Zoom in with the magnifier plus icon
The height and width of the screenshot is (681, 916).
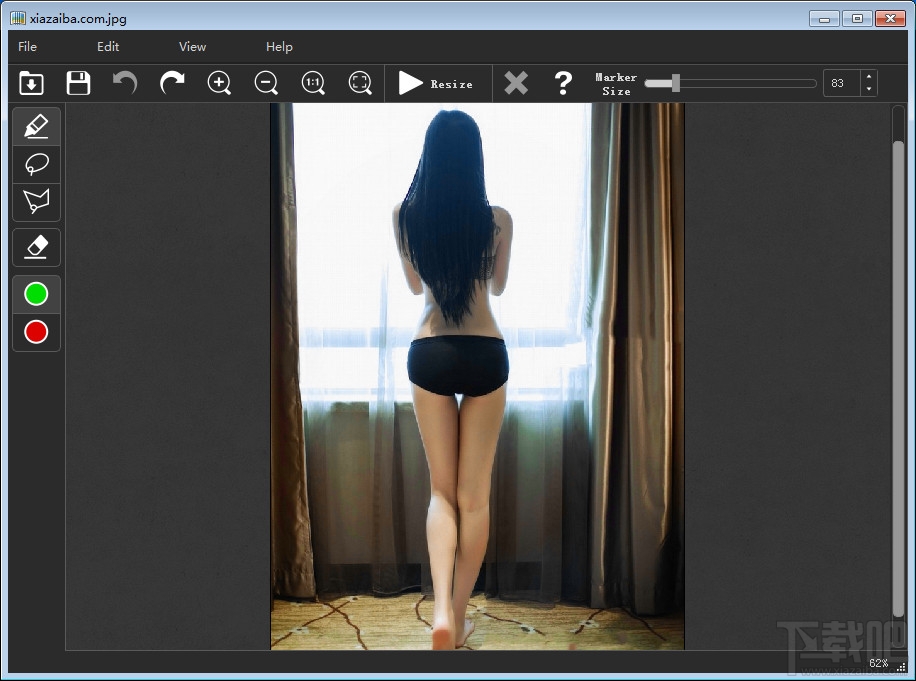[x=220, y=83]
